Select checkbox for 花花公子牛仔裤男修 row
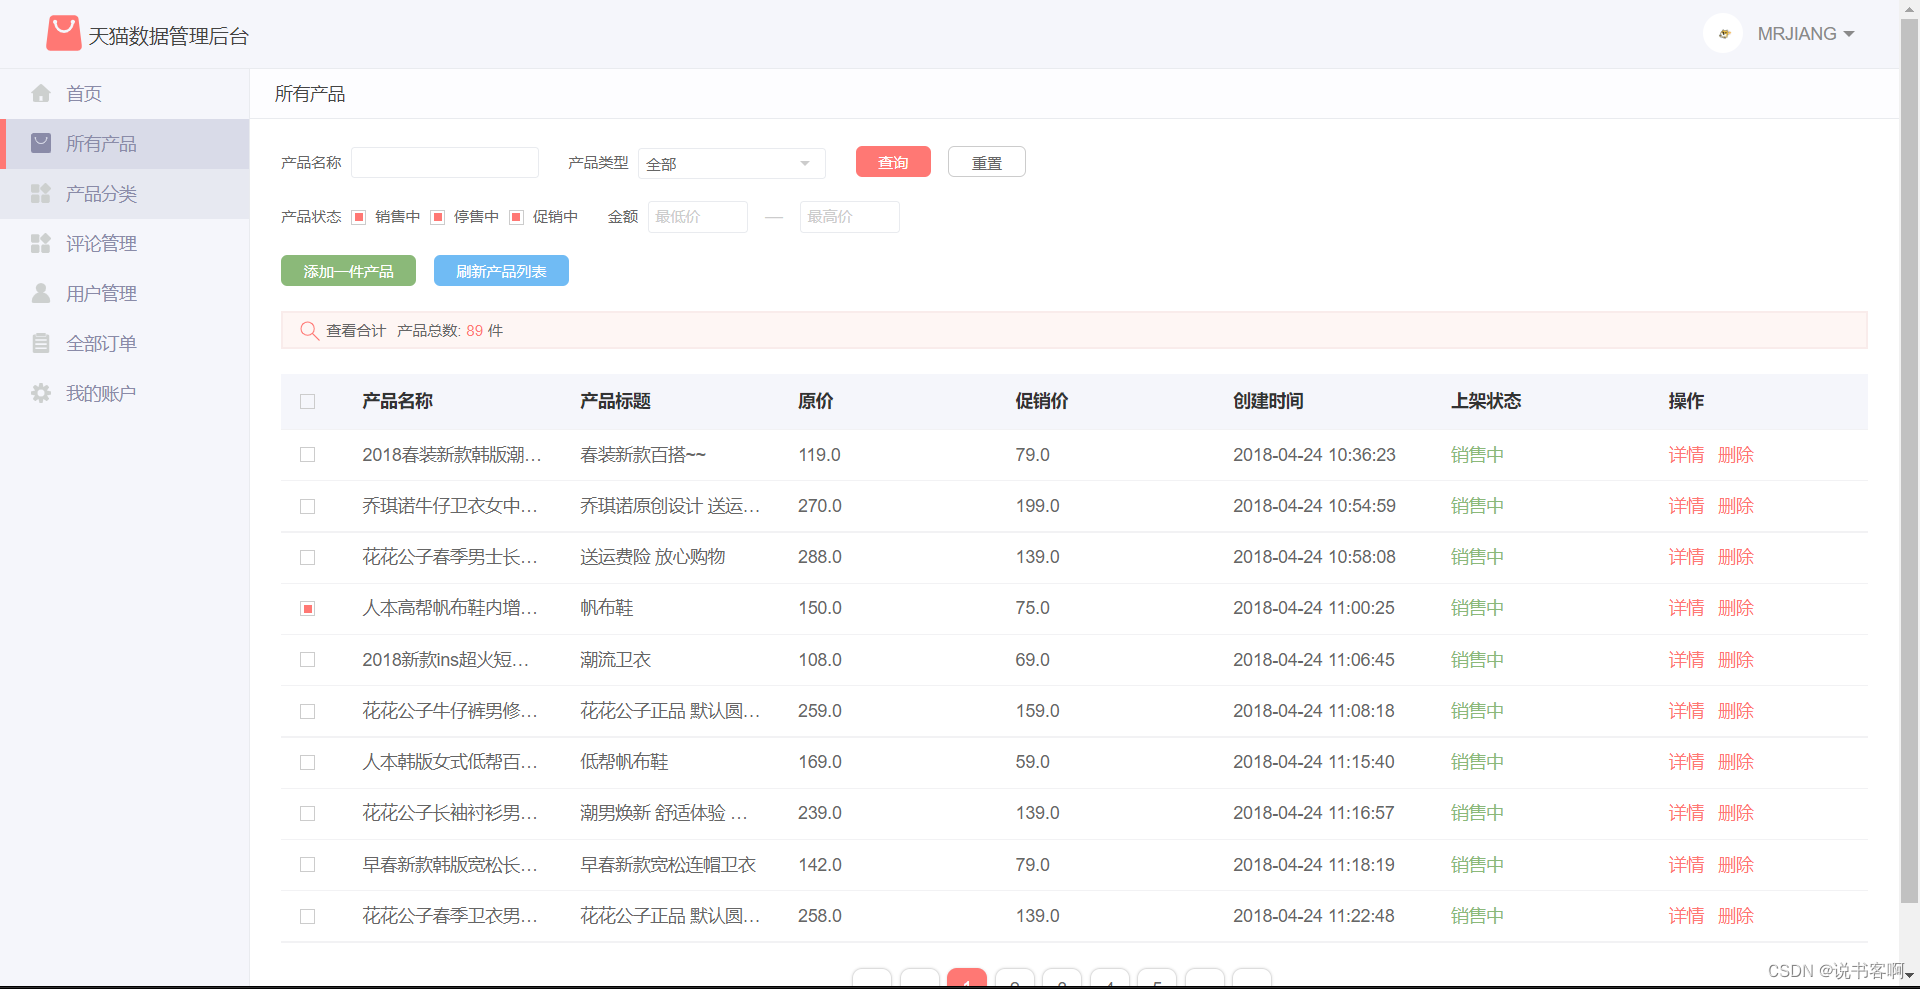This screenshot has height=989, width=1920. click(x=307, y=711)
